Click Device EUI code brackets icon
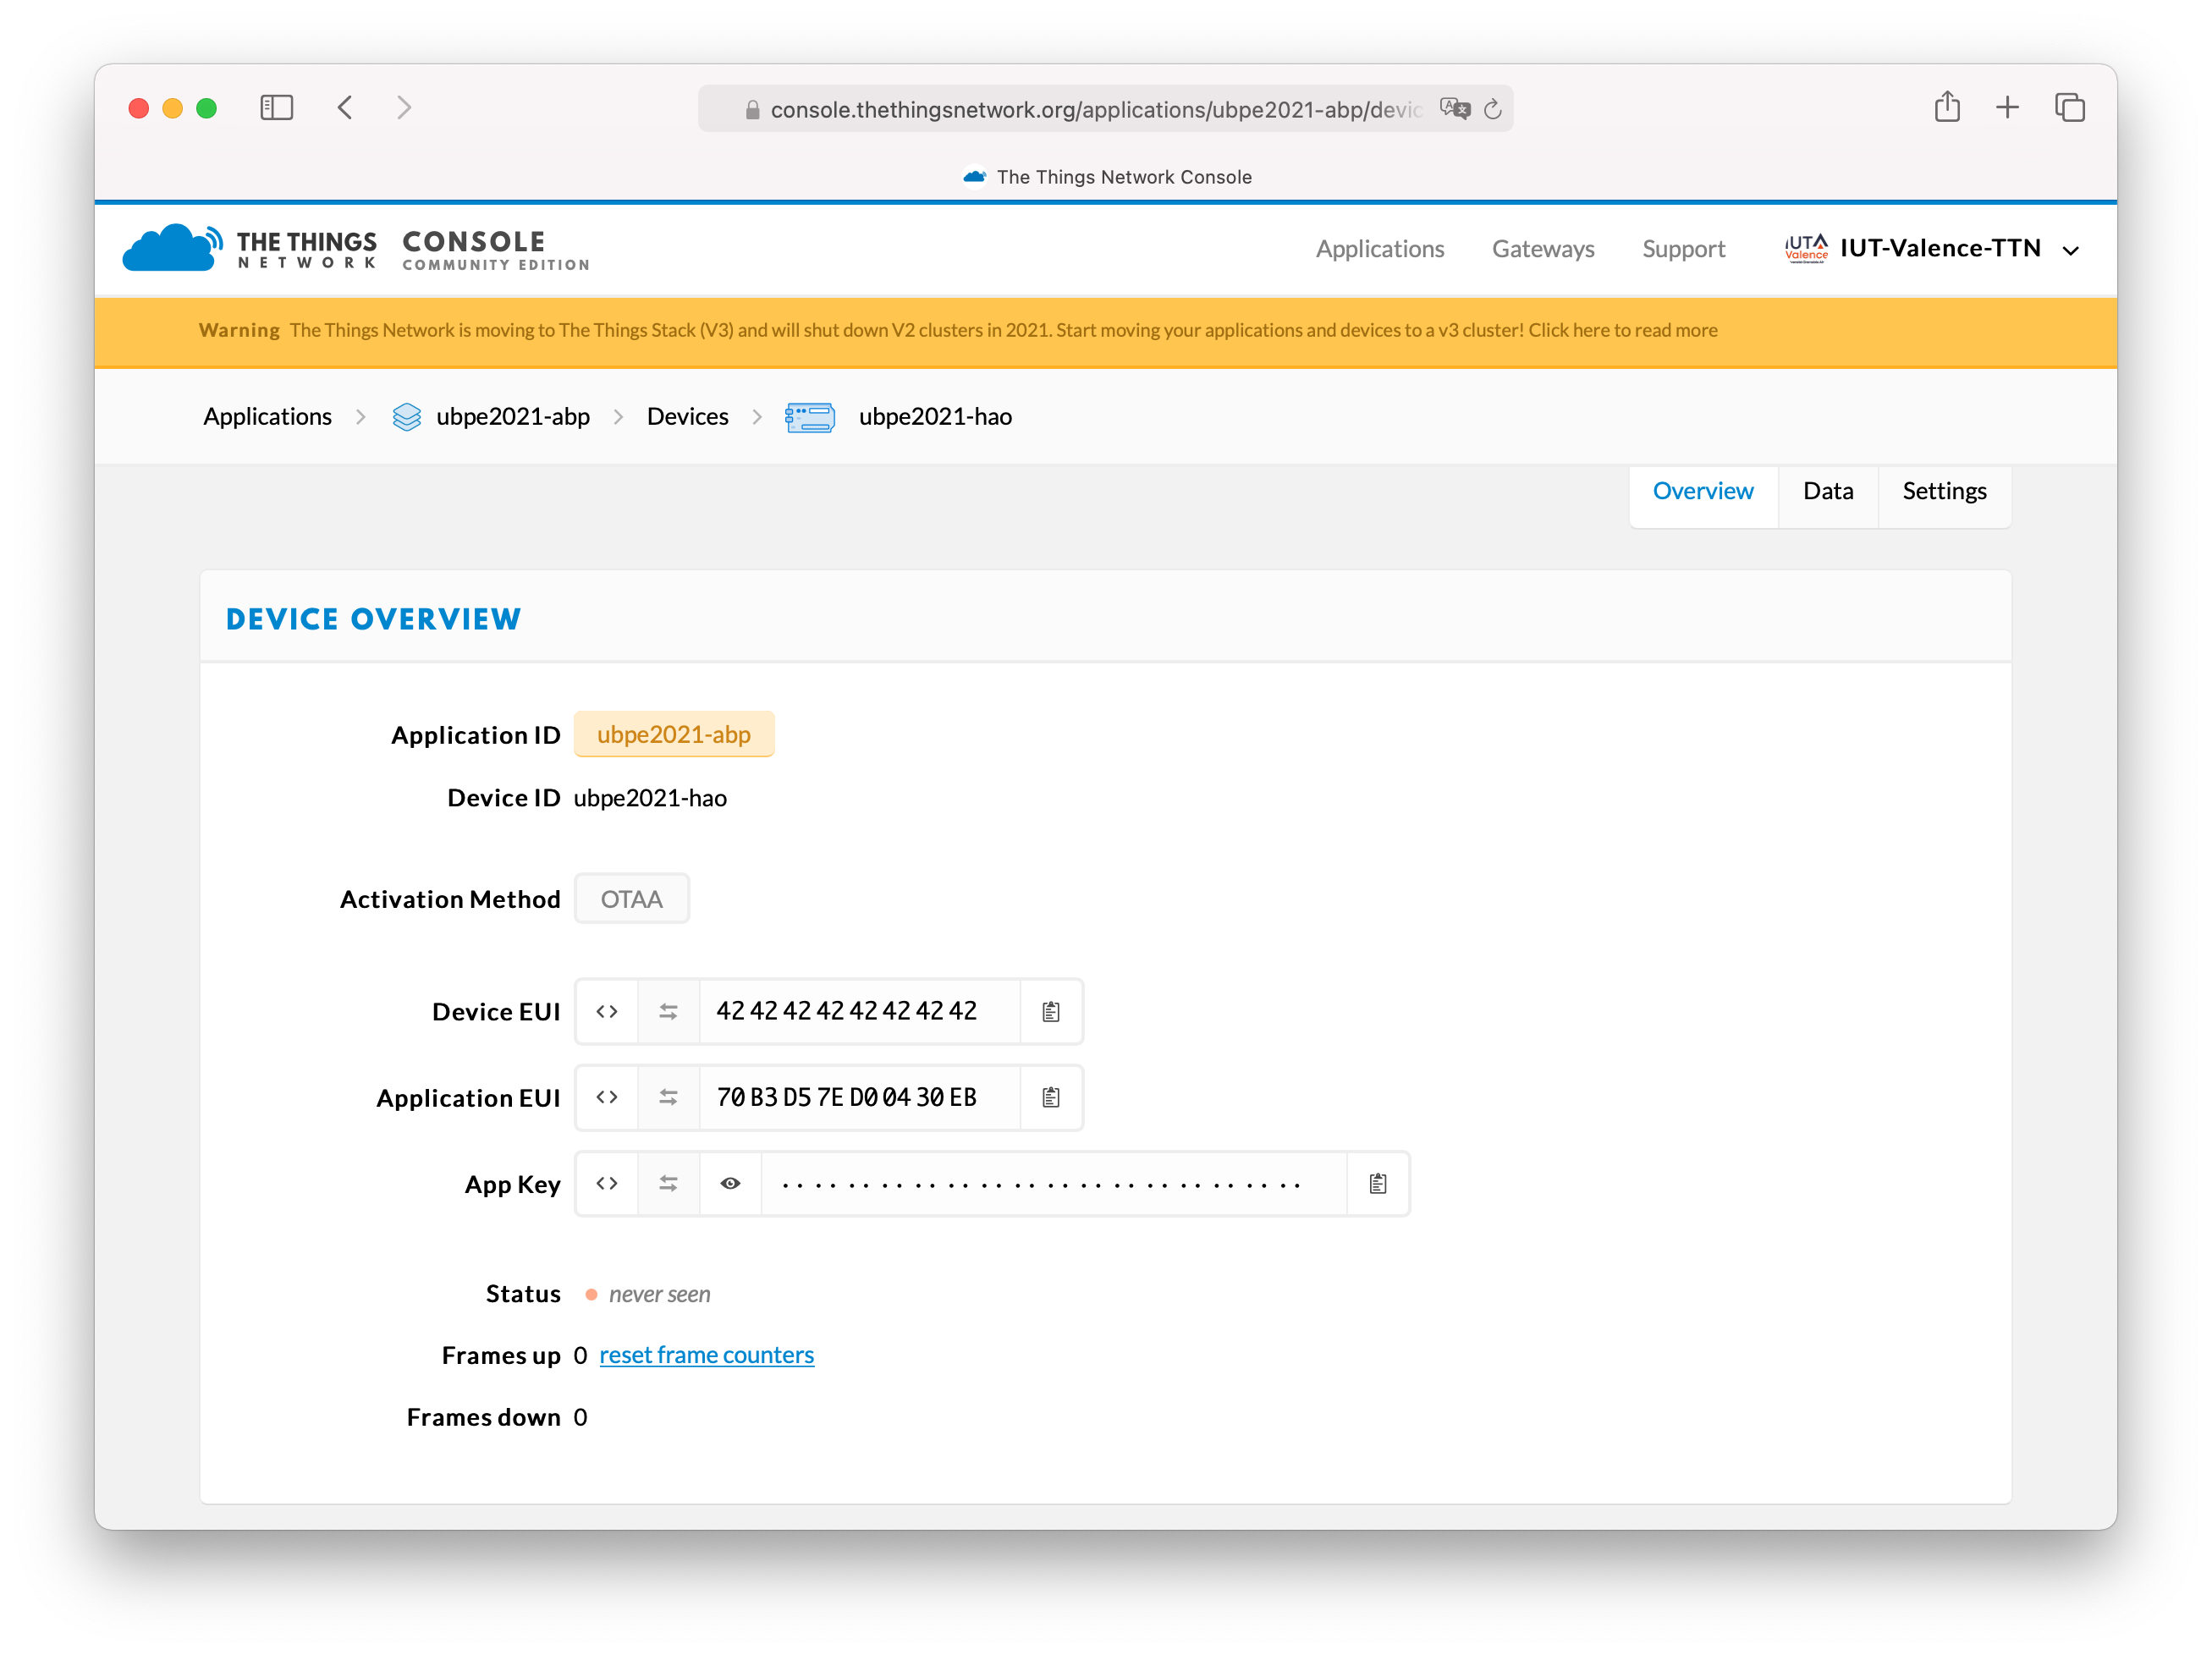This screenshot has height=1655, width=2212. (607, 1010)
